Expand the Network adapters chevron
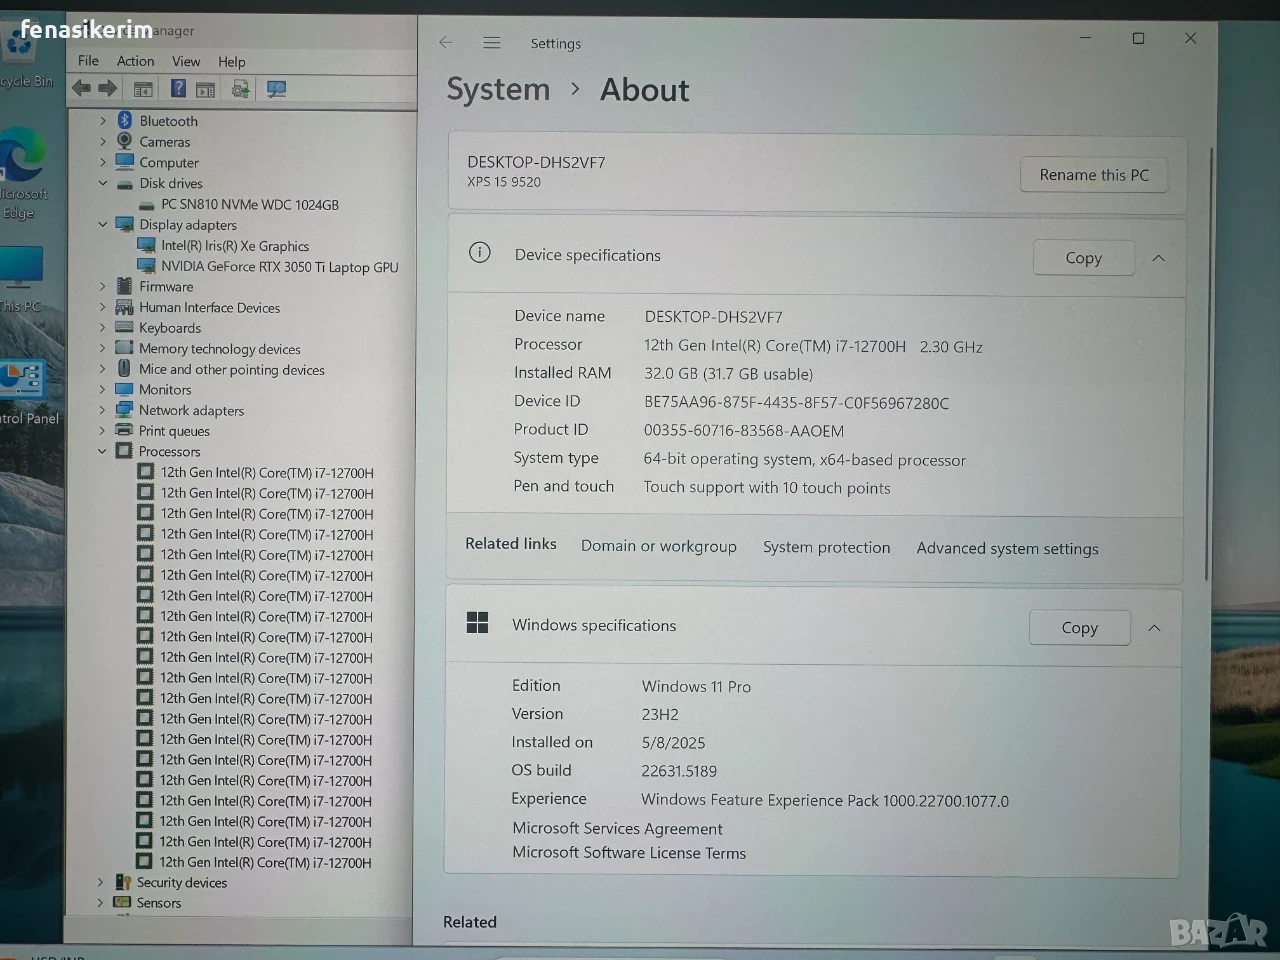1280x960 pixels. click(x=102, y=410)
